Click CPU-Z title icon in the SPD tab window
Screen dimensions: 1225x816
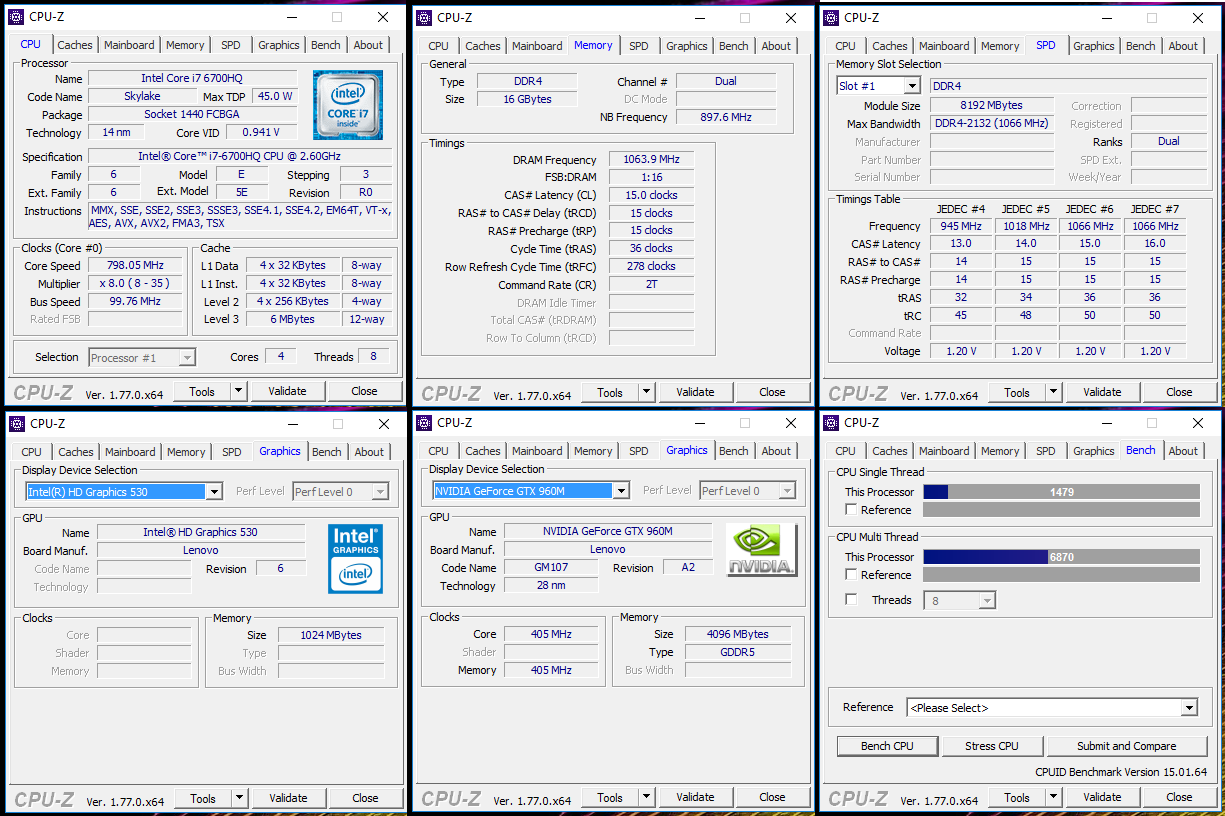pyautogui.click(x=831, y=17)
